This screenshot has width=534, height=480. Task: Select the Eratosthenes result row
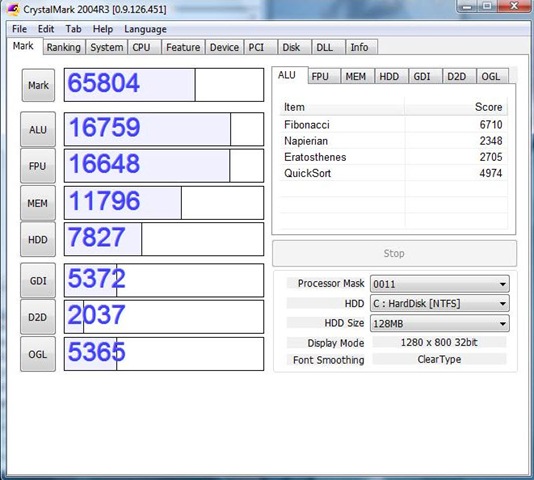393,157
